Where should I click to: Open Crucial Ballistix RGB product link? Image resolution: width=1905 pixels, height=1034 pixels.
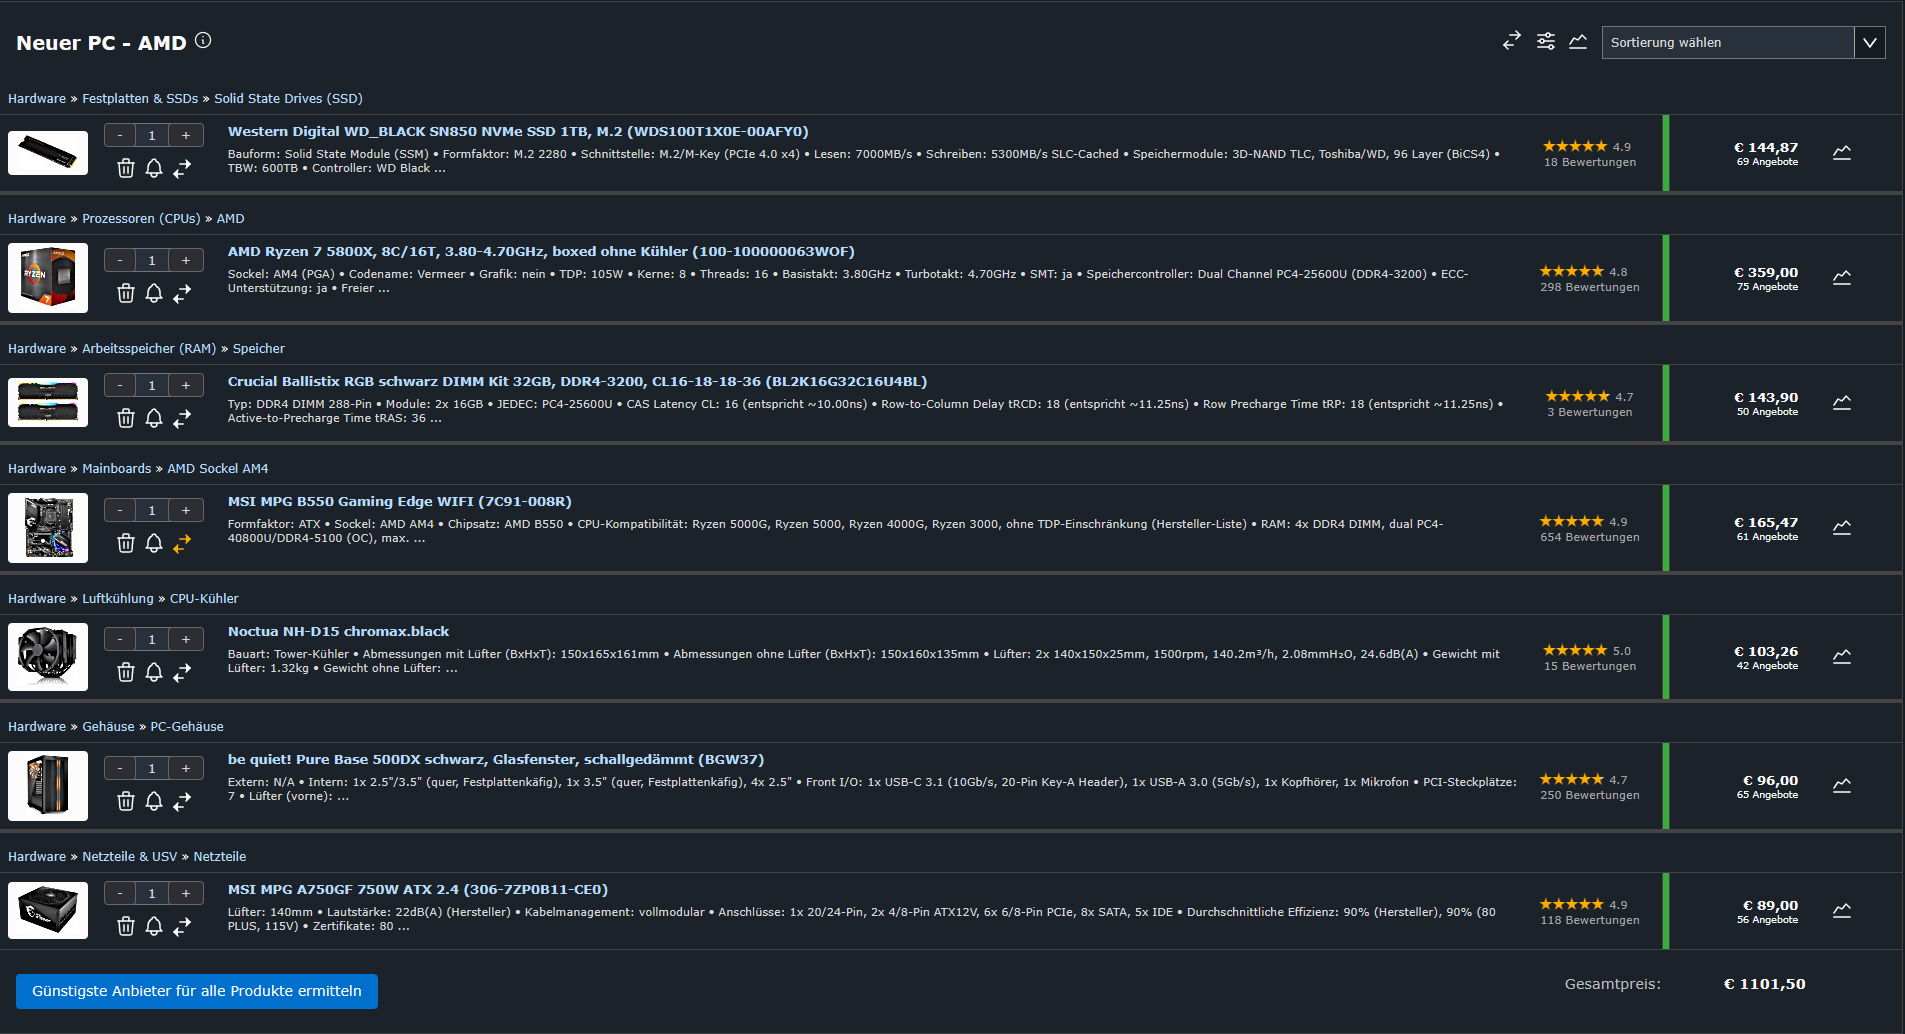(x=577, y=381)
